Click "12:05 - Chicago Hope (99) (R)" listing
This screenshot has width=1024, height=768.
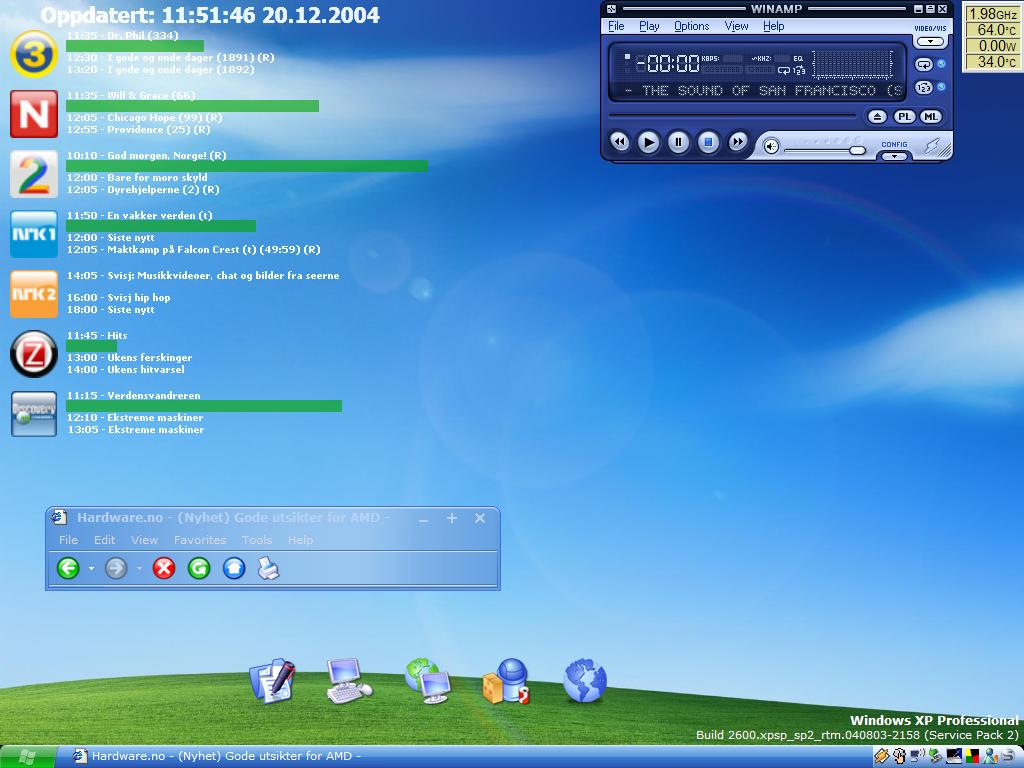pyautogui.click(x=144, y=118)
